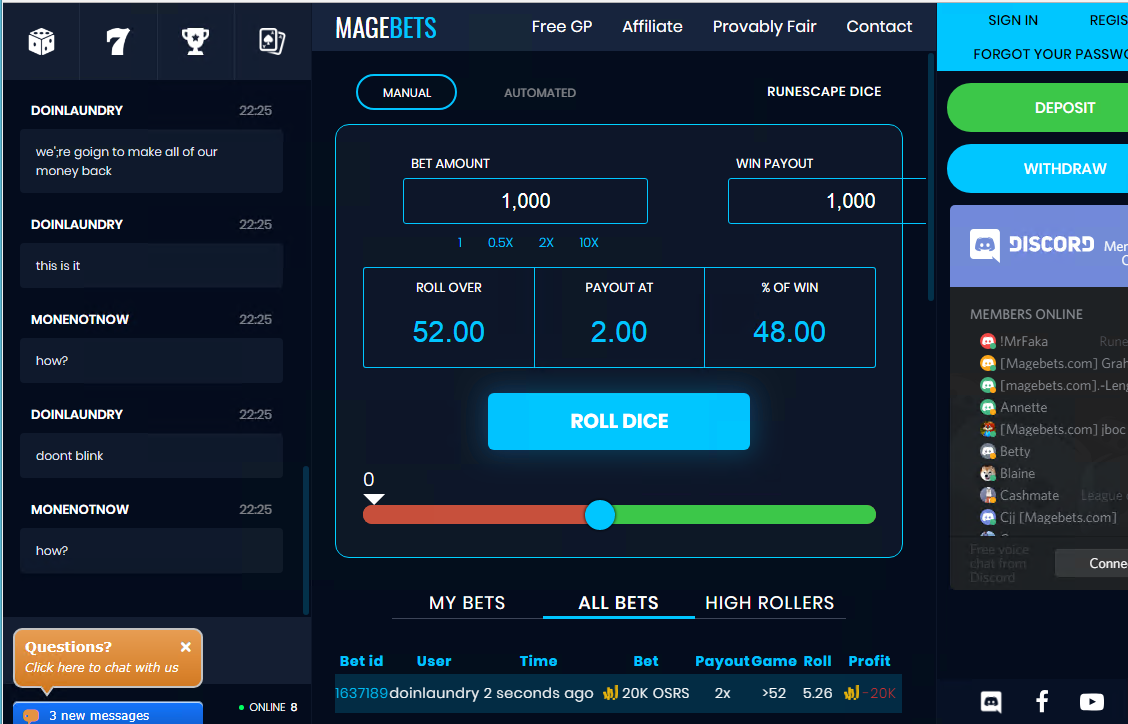Open the High Rollers tab

click(770, 602)
